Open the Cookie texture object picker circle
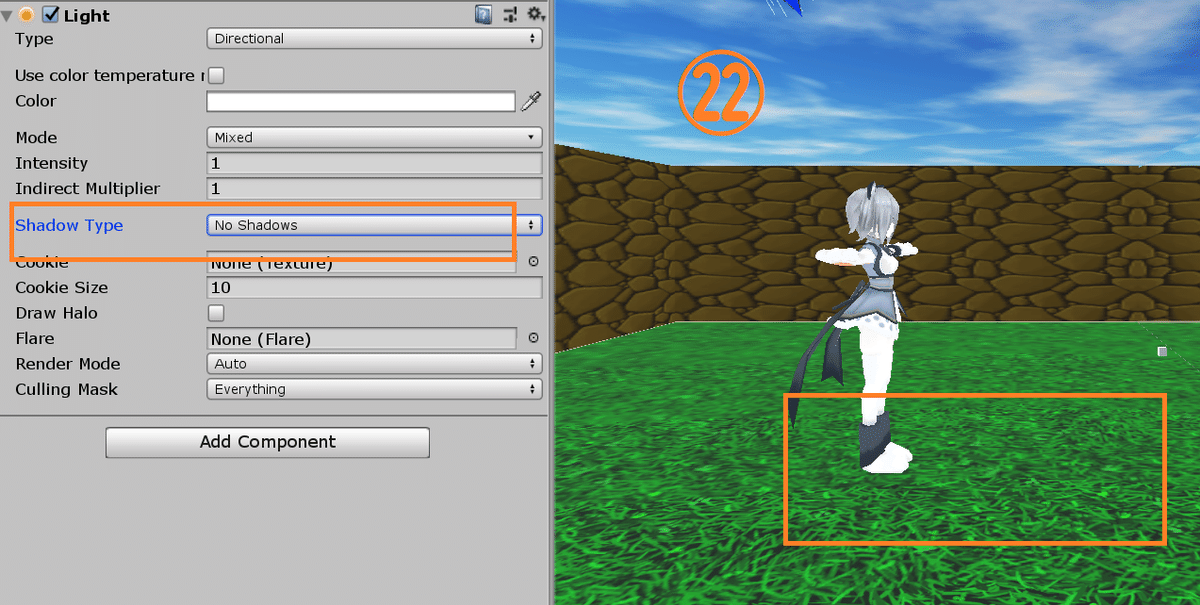The height and width of the screenshot is (605, 1200). pos(533,262)
